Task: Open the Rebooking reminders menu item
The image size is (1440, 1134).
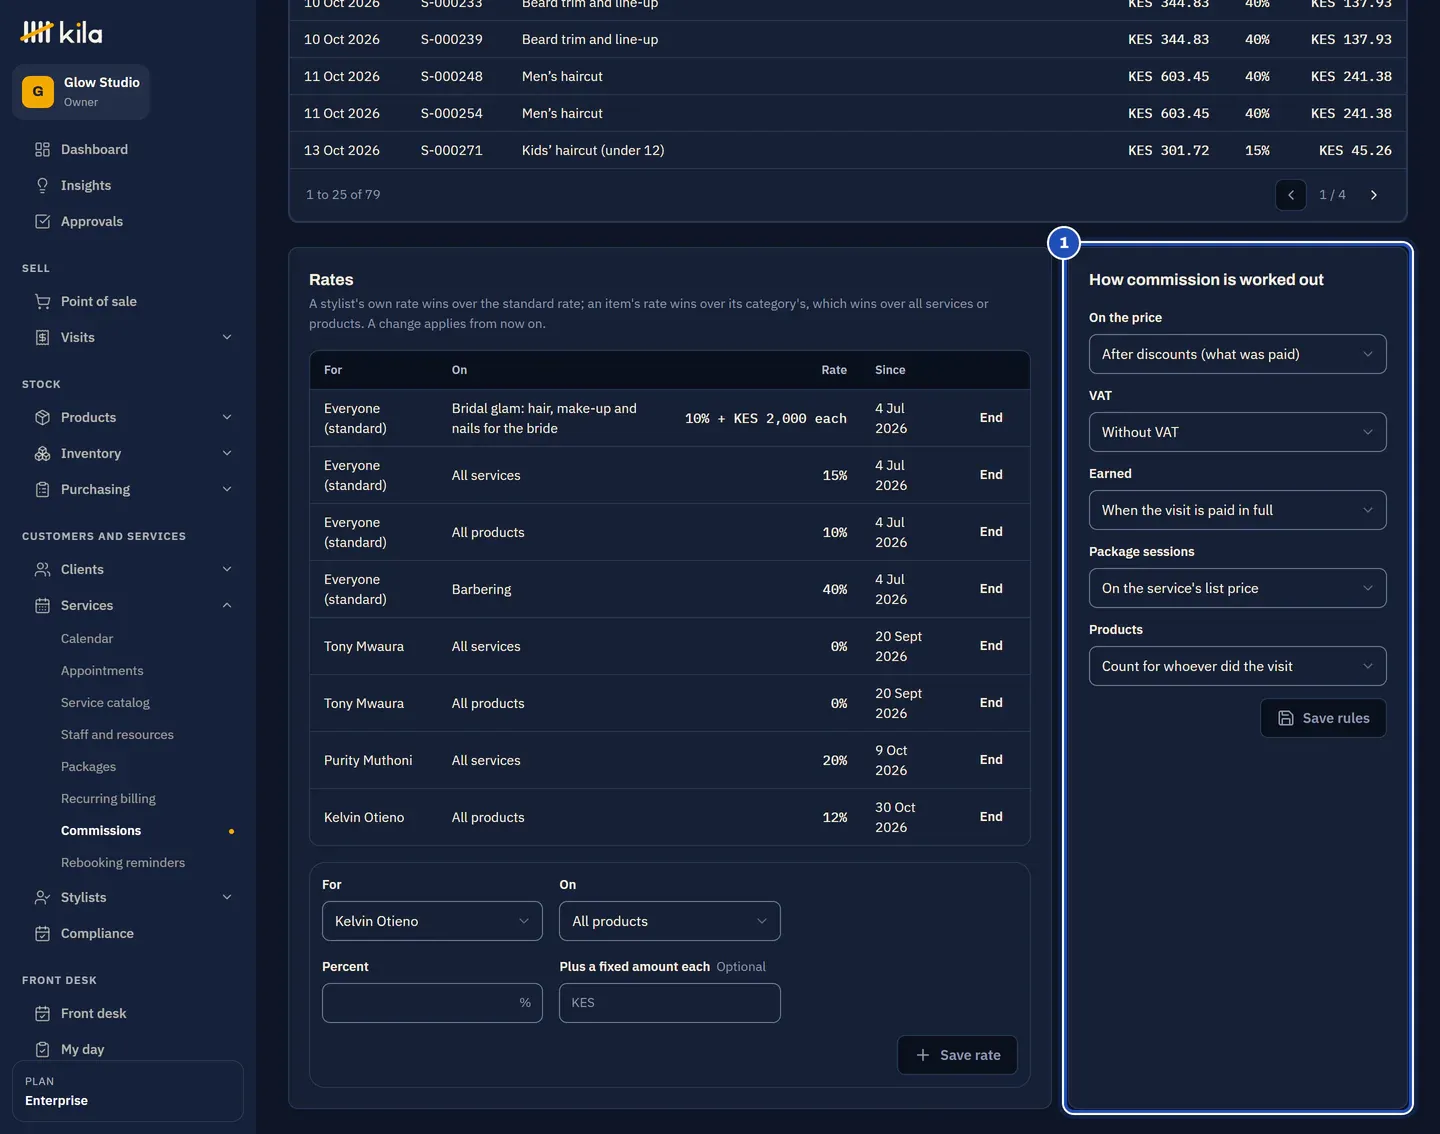Action: pos(123,863)
